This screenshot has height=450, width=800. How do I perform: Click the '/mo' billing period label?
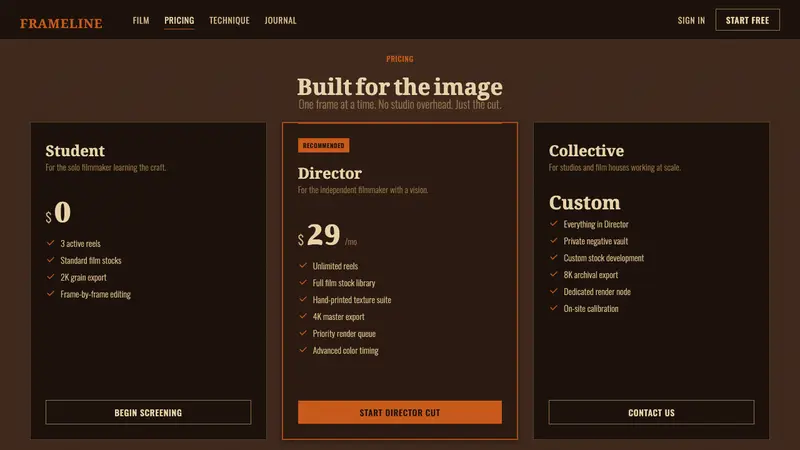351,242
